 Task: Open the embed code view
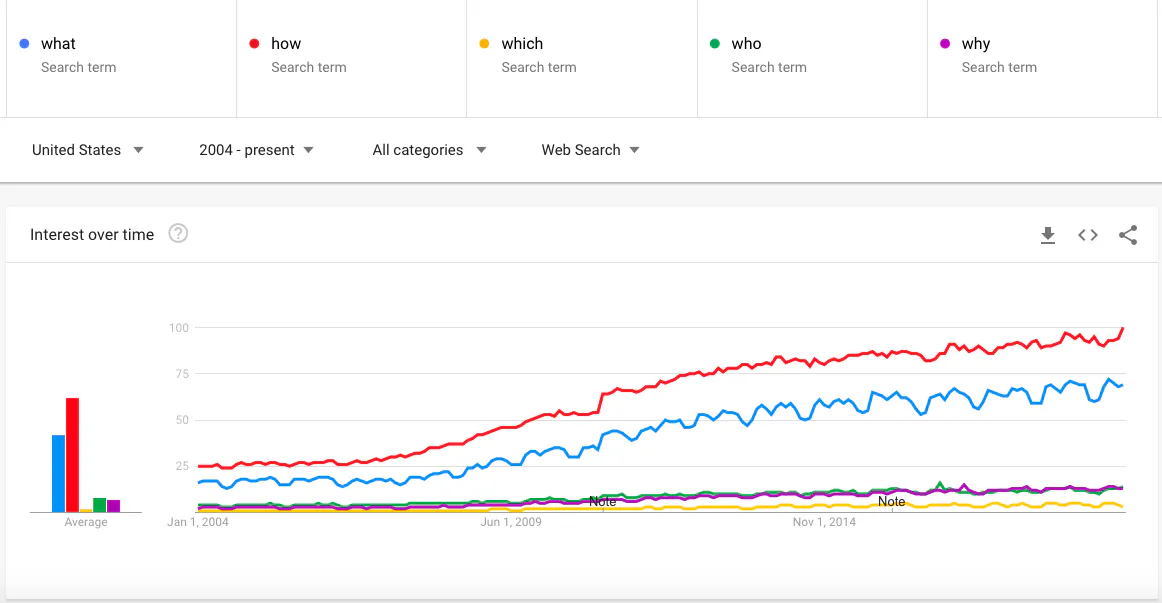(x=1088, y=235)
